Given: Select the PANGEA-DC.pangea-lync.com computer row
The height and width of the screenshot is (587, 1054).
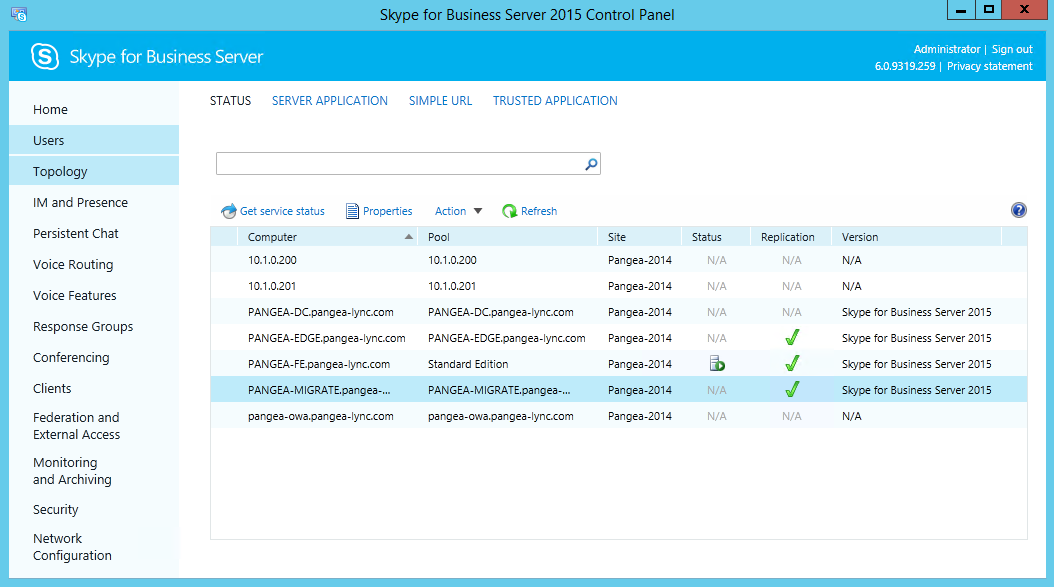Looking at the screenshot, I should click(618, 312).
